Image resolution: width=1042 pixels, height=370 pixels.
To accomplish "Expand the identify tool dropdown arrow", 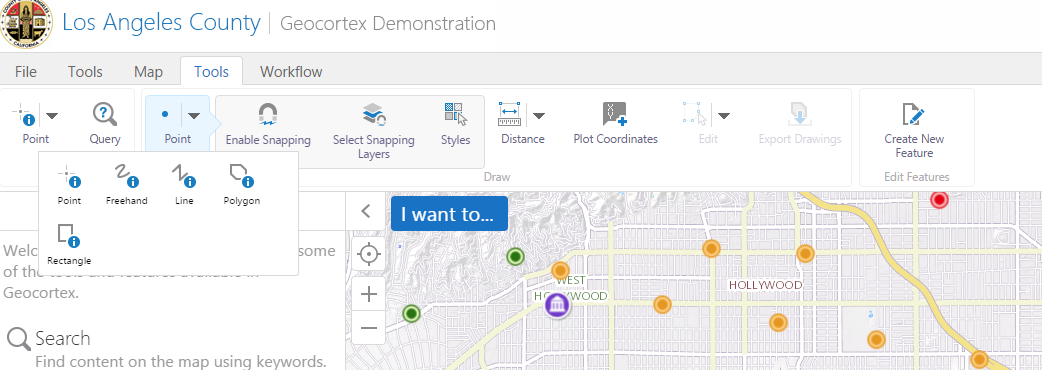I will [51, 116].
